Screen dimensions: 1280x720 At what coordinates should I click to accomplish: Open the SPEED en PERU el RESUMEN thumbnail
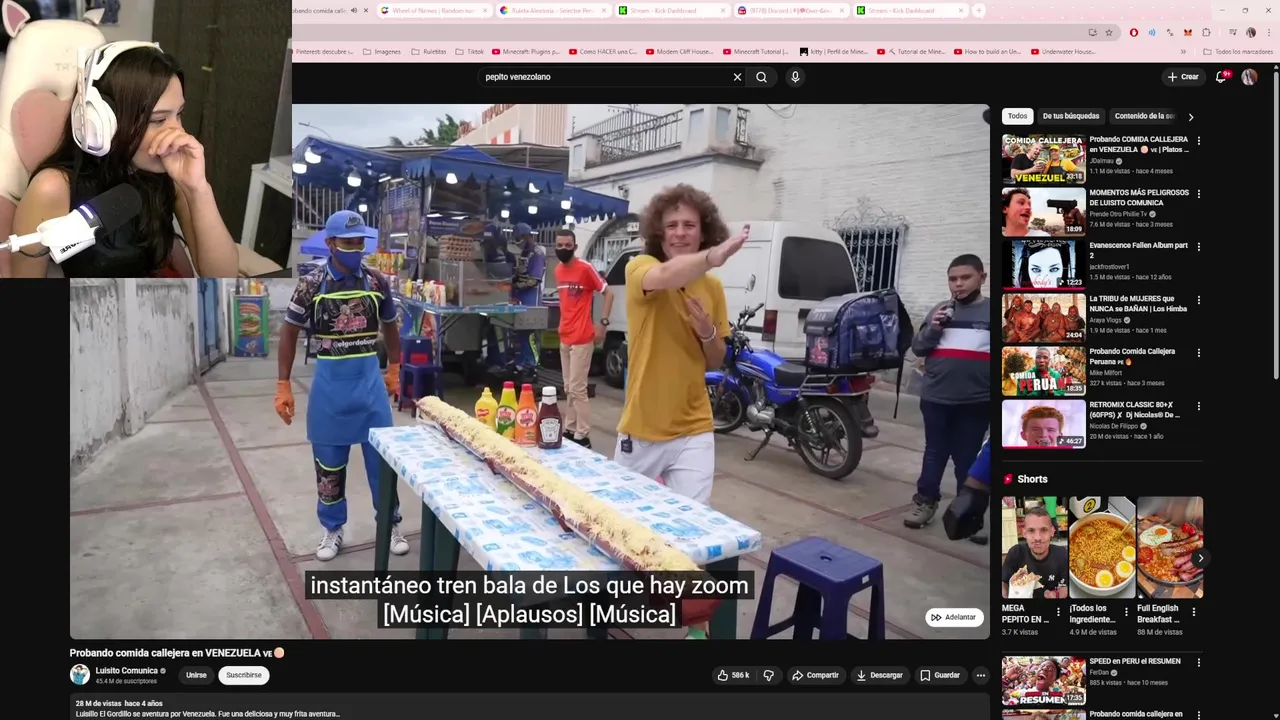pyautogui.click(x=1044, y=680)
